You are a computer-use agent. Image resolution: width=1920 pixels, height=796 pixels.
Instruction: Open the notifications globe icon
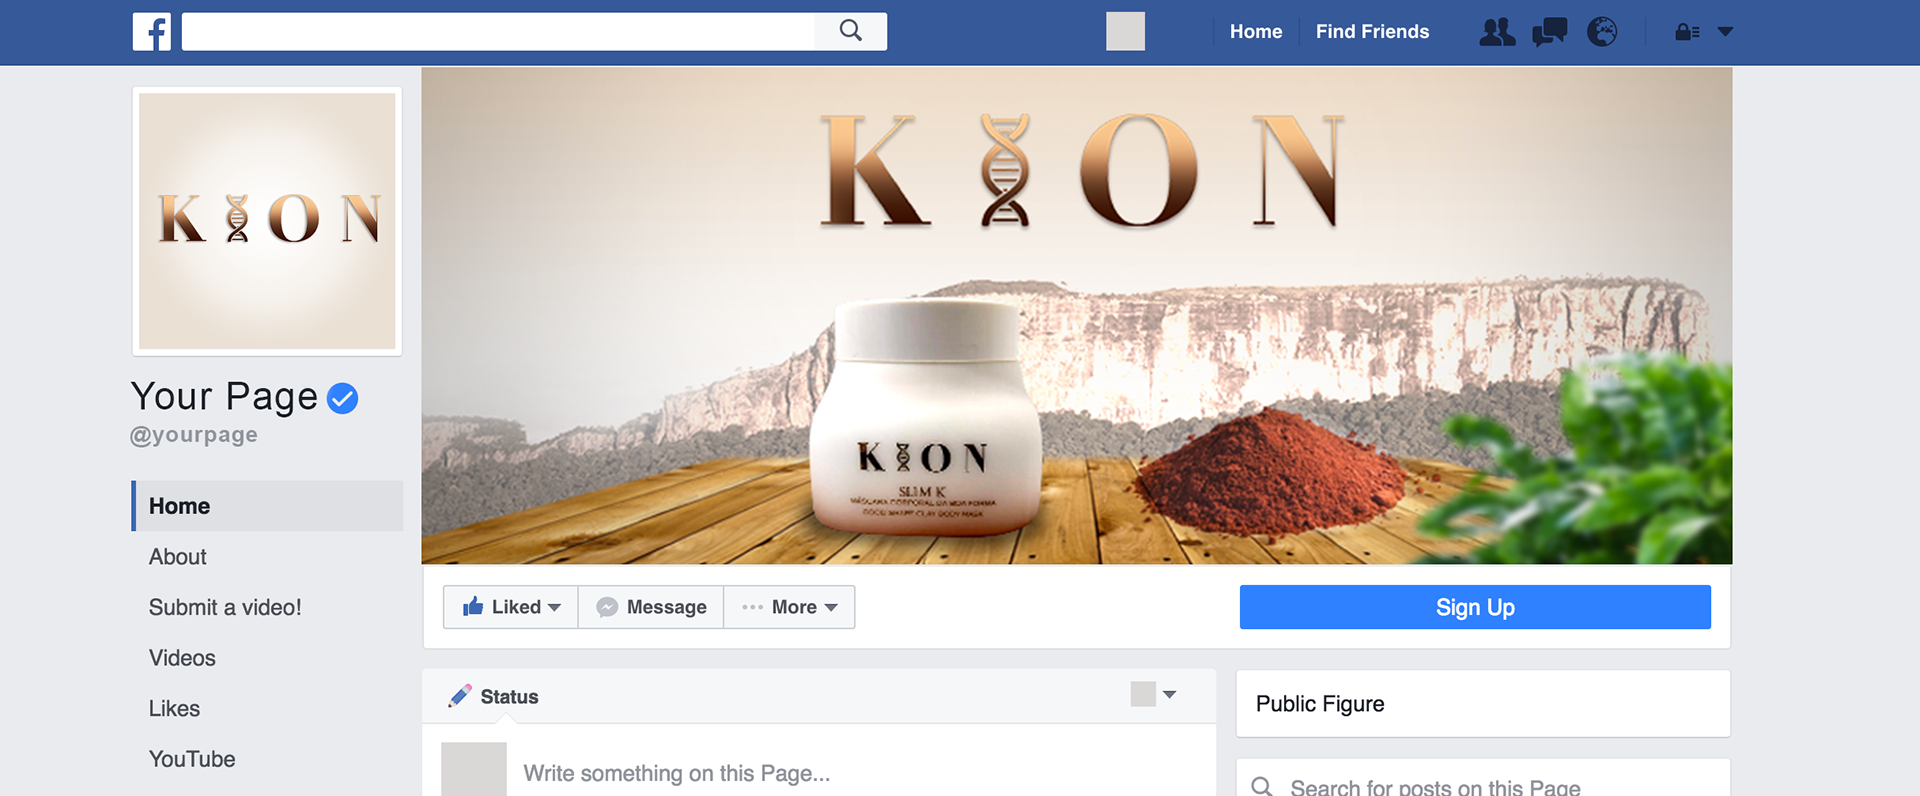[x=1602, y=32]
